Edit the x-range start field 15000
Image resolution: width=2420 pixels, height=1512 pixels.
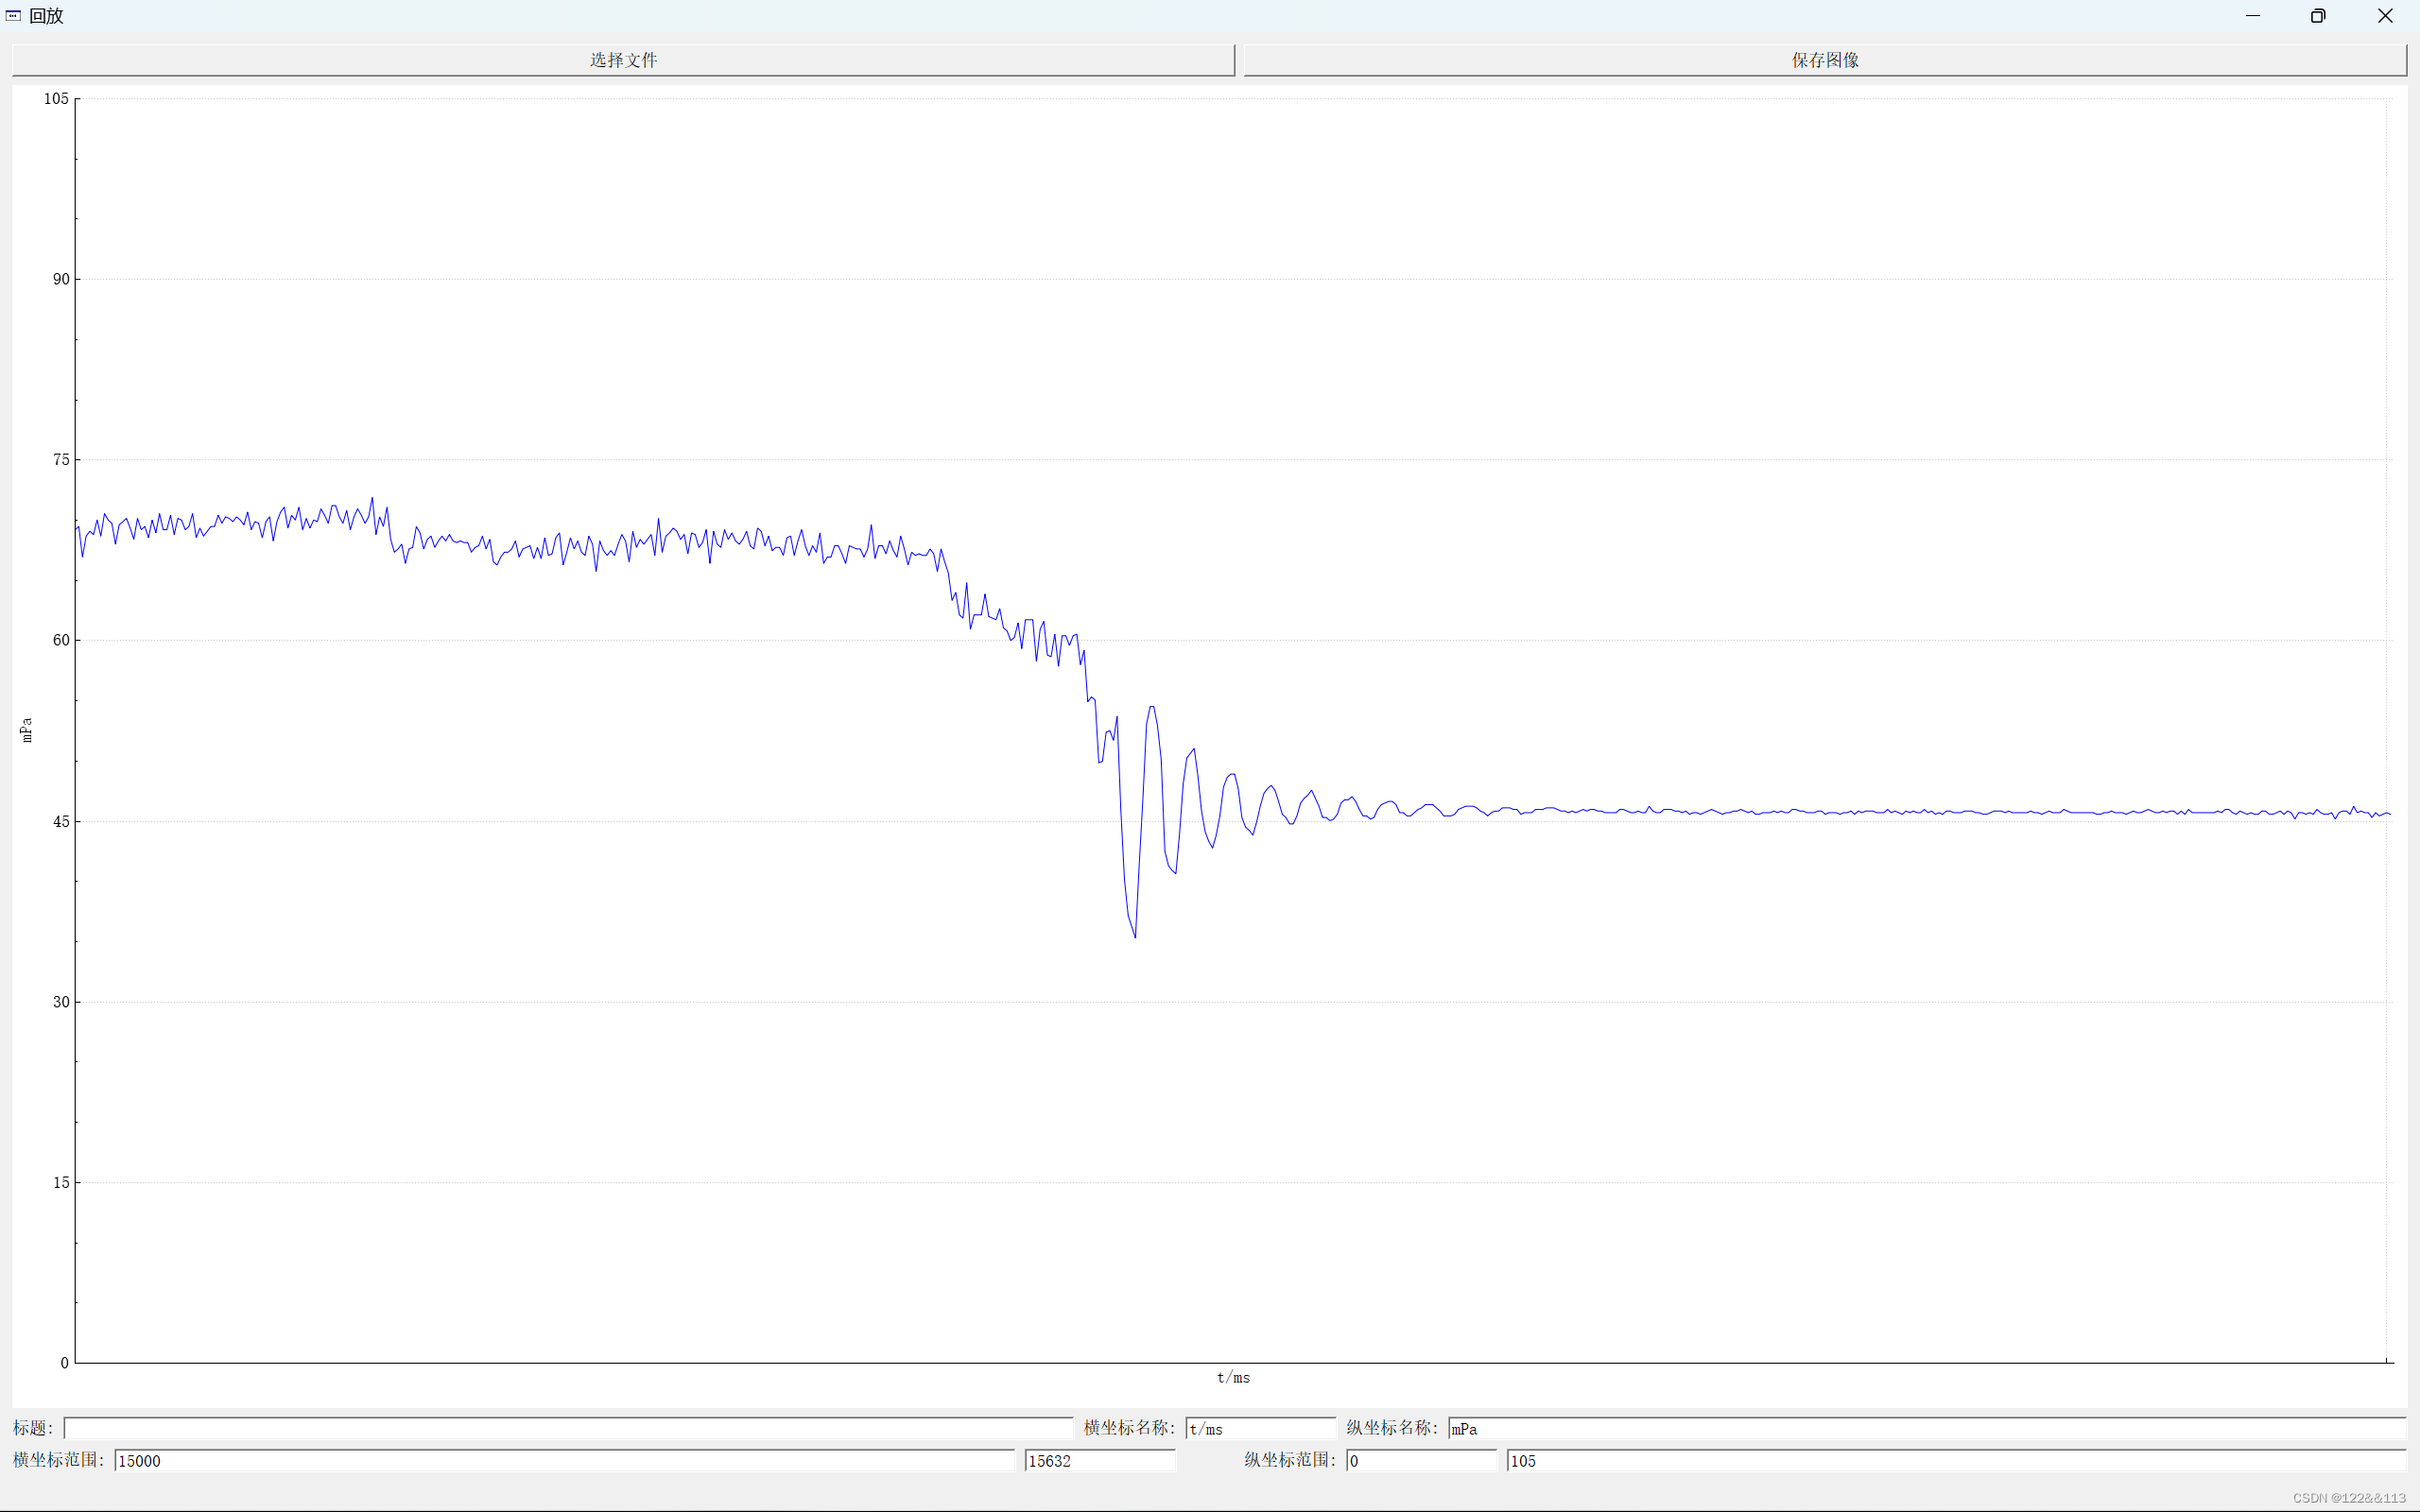click(x=564, y=1460)
